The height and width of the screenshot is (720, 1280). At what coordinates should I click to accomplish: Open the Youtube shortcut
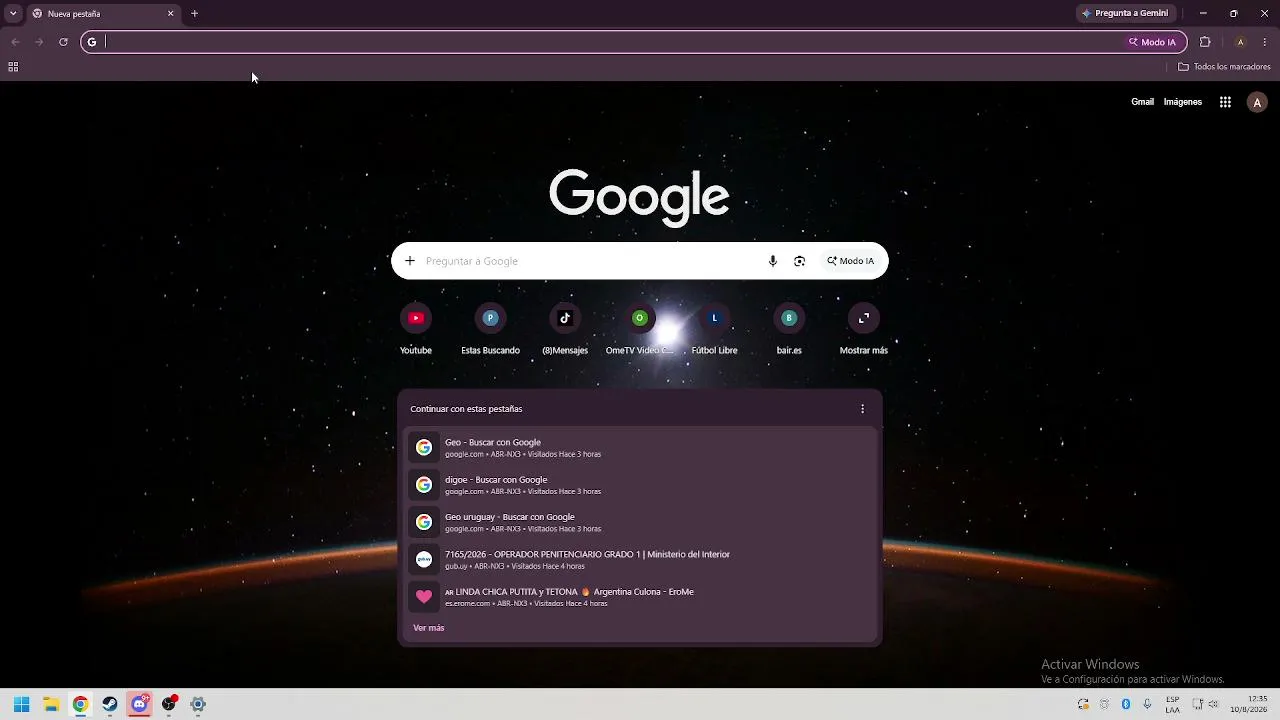point(416,330)
